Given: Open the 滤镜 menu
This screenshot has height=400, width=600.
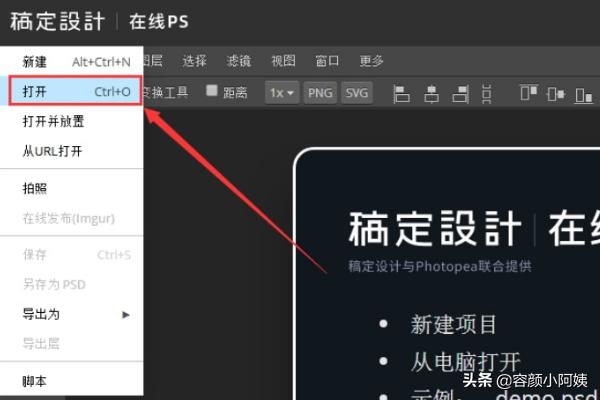Looking at the screenshot, I should tap(239, 61).
